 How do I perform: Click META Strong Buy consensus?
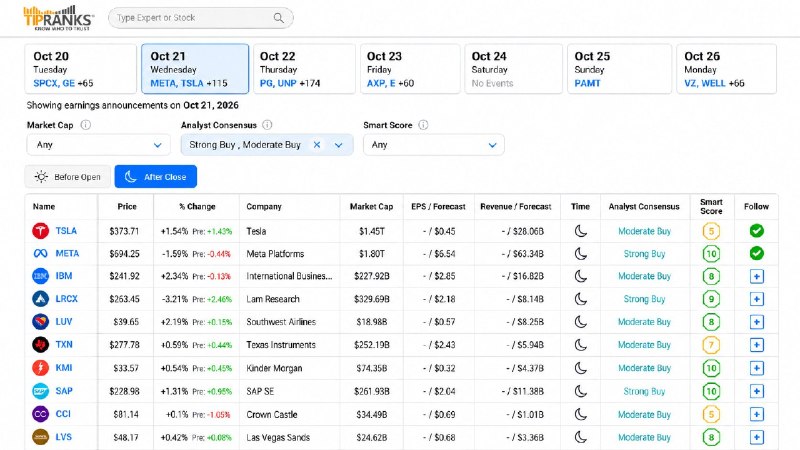click(644, 254)
